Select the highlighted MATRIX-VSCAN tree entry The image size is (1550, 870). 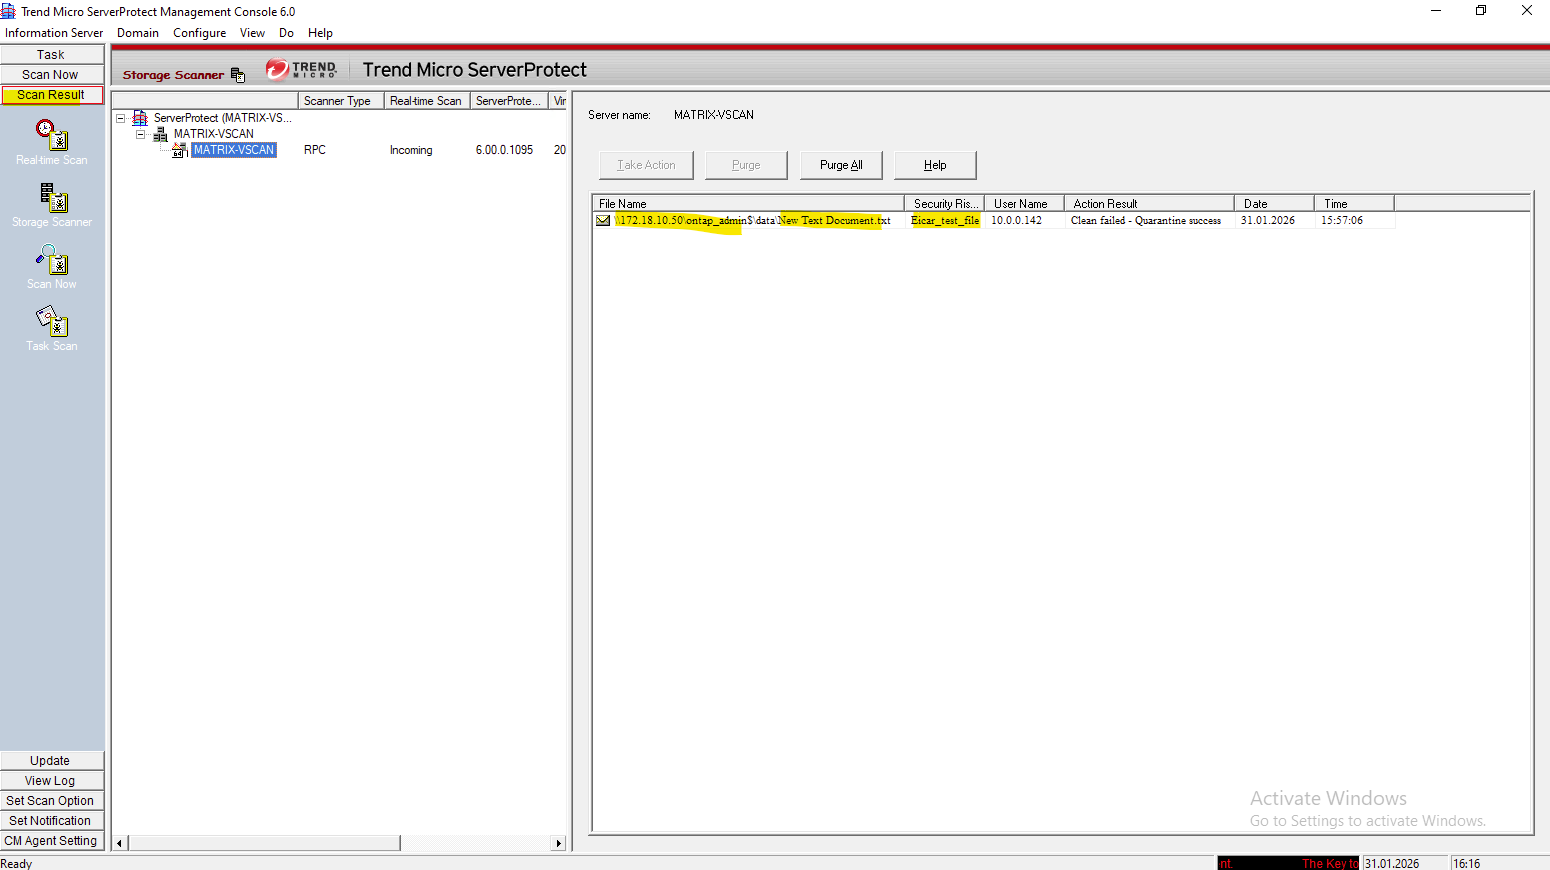(234, 150)
